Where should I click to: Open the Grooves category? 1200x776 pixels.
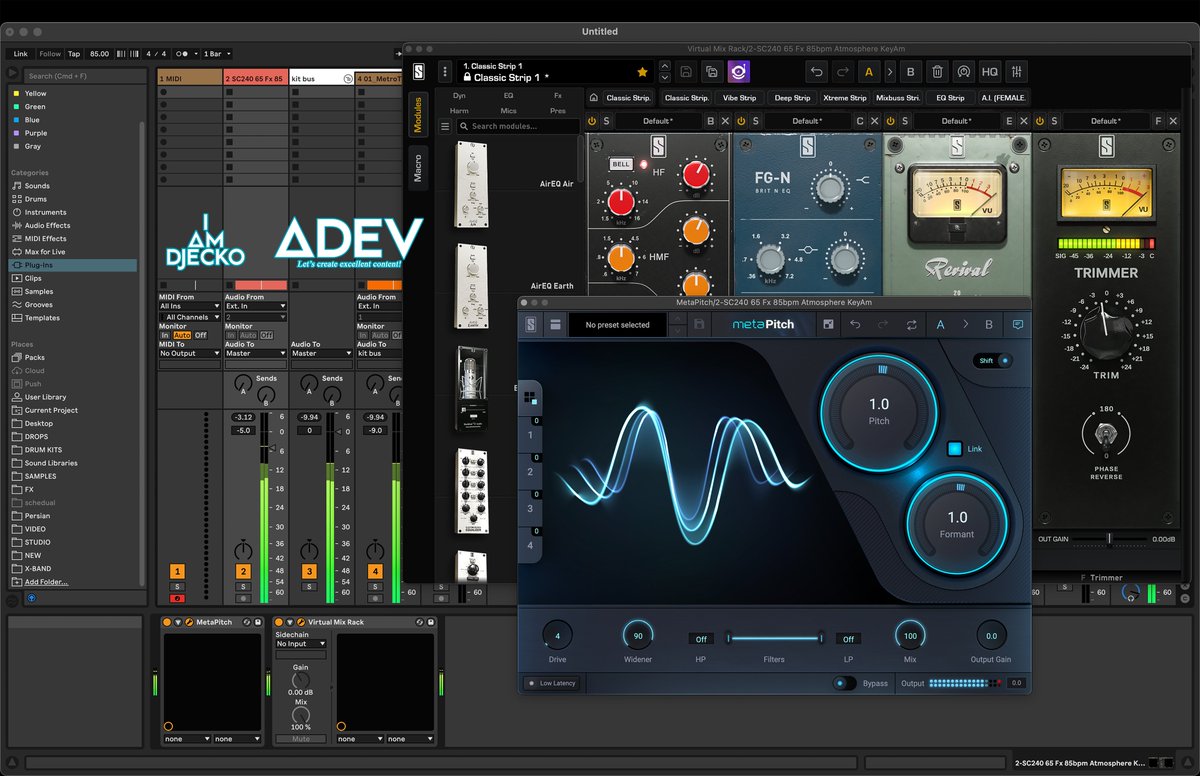(39, 304)
